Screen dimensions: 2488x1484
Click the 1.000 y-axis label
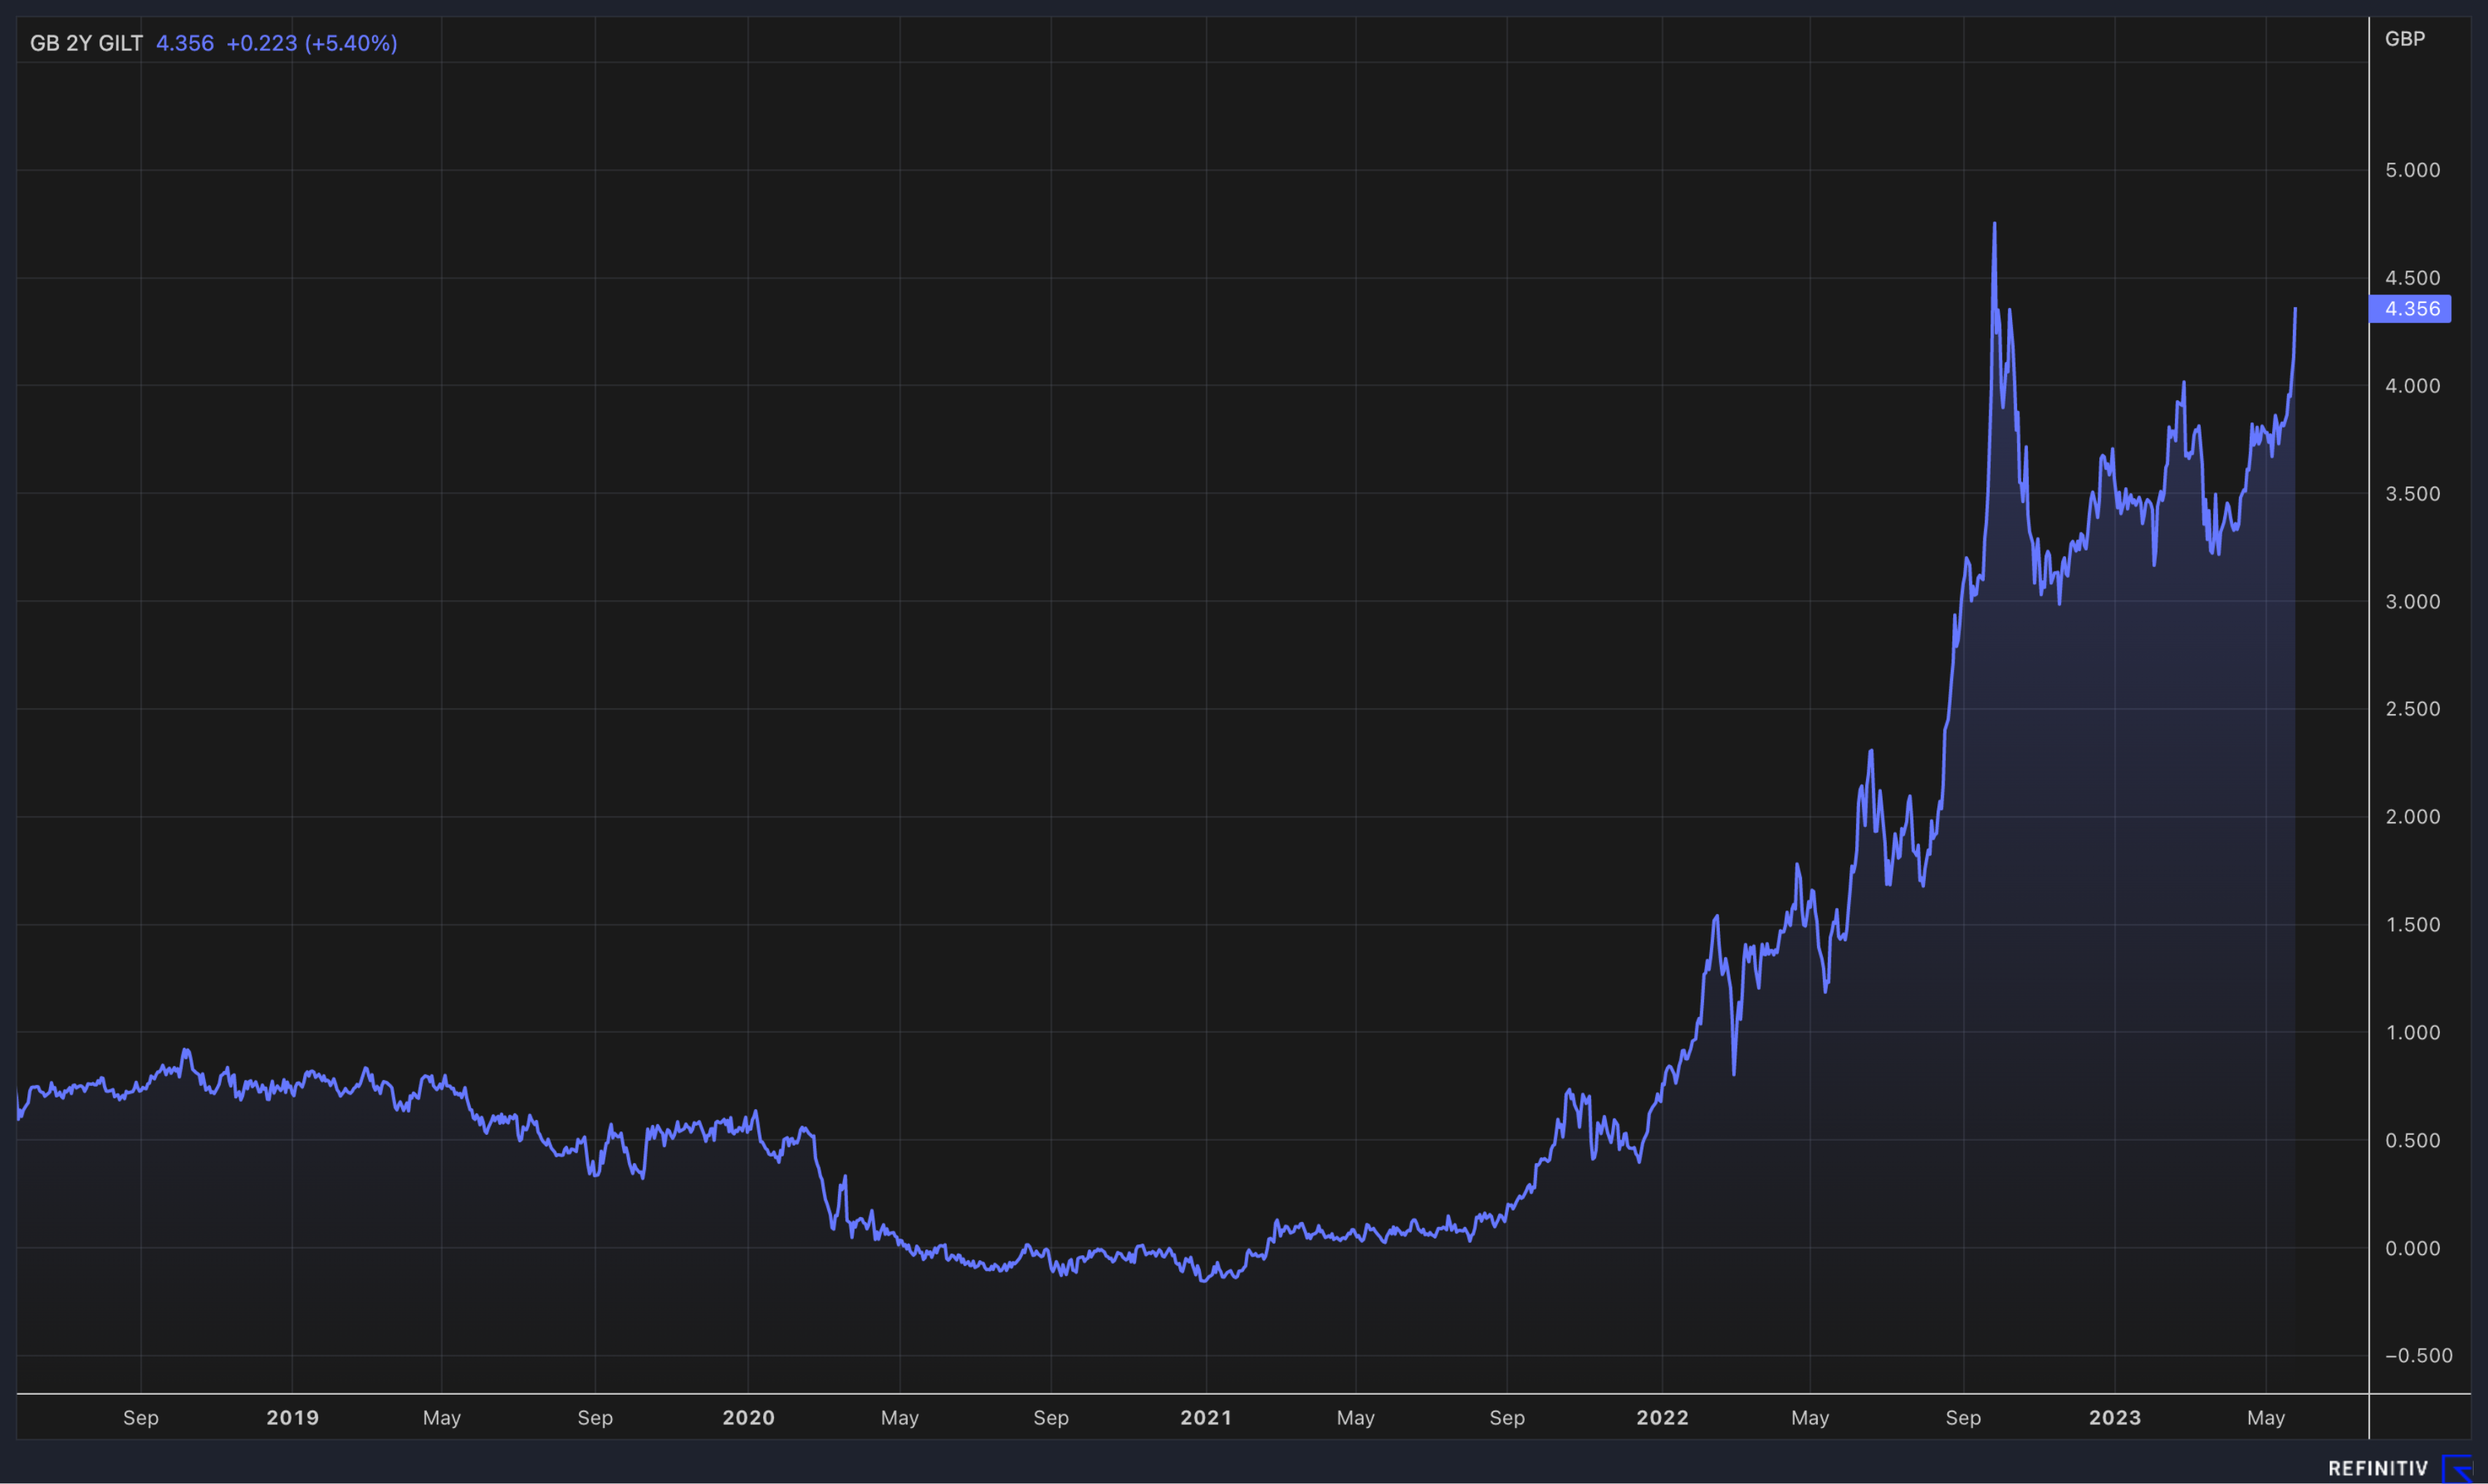2412,1033
